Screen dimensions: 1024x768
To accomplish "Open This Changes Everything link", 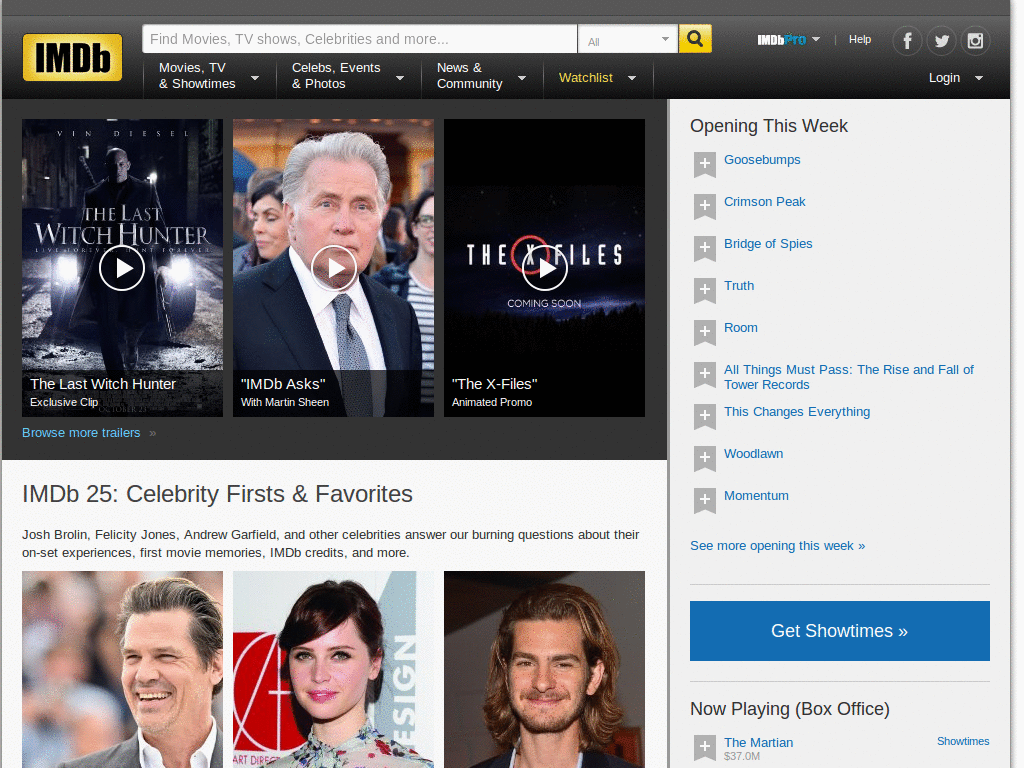I will coord(797,411).
